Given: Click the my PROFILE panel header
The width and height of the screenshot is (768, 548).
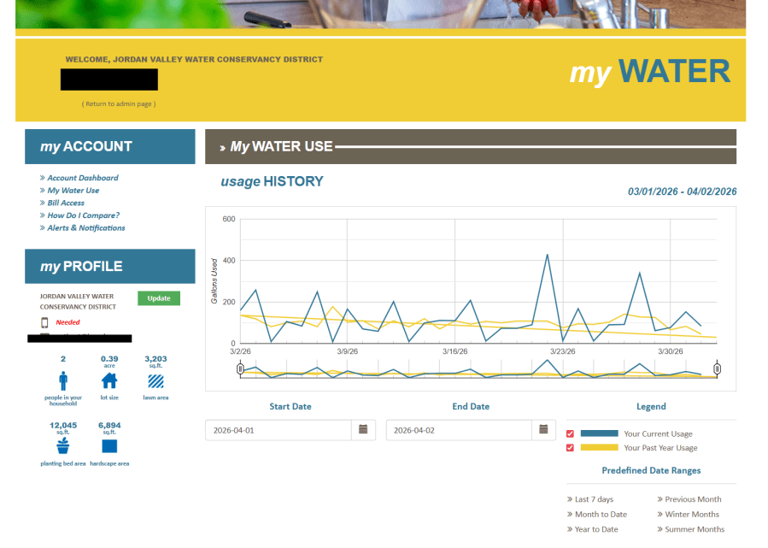Looking at the screenshot, I should tap(110, 266).
